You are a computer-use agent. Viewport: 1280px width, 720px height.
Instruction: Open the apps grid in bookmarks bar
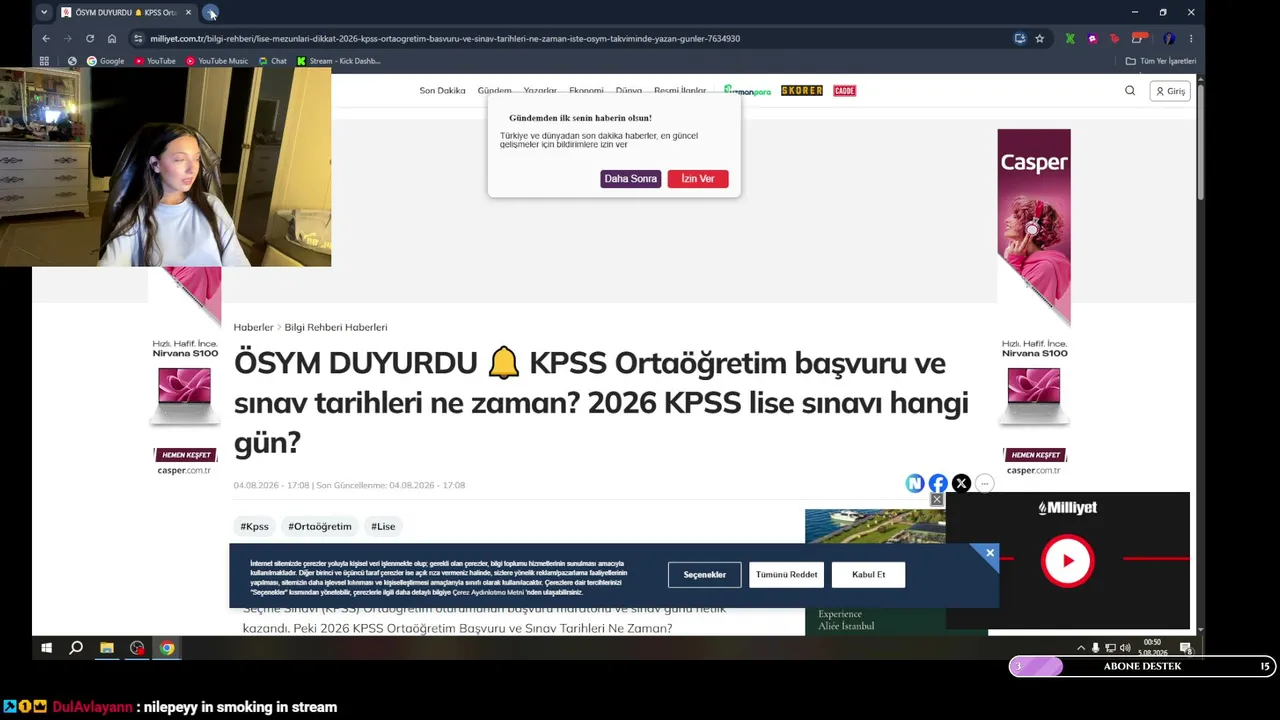(44, 61)
